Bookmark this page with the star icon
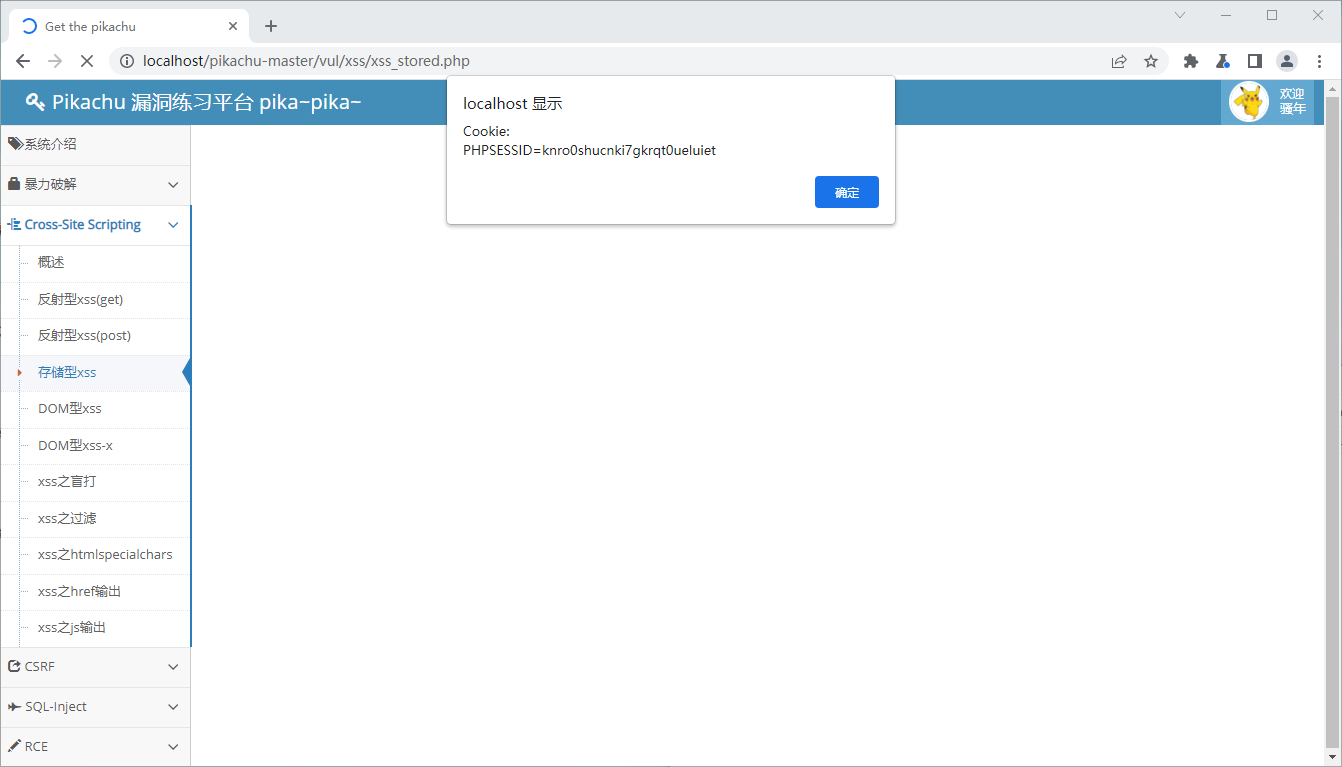 [1151, 61]
